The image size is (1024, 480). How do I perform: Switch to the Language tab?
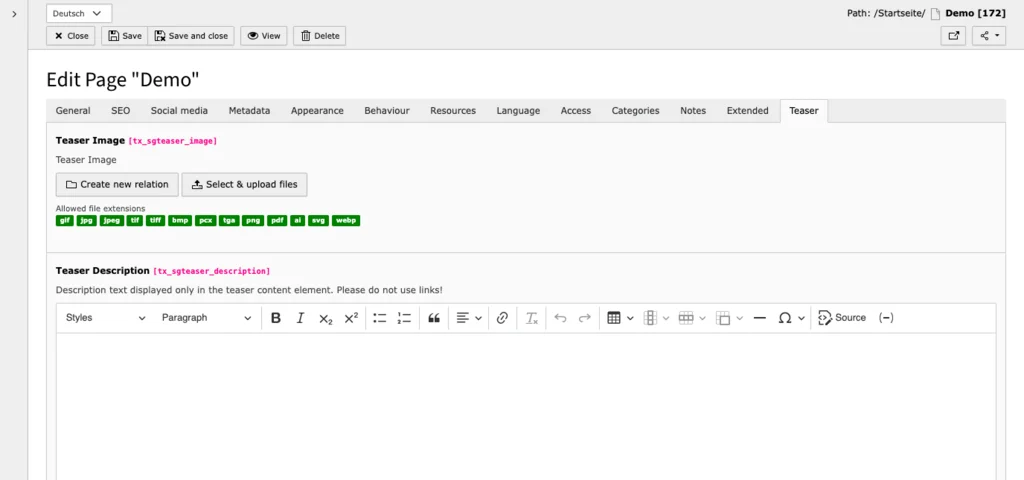click(x=518, y=111)
